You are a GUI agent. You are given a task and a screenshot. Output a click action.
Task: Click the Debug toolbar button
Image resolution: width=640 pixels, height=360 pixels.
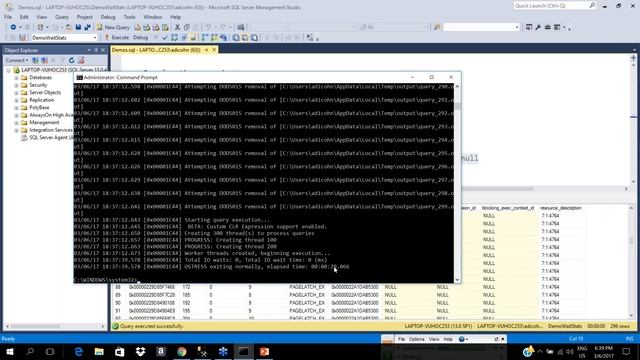pos(140,38)
